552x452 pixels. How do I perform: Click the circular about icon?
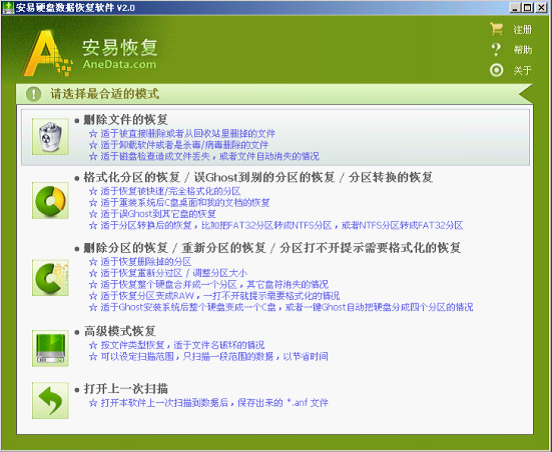(x=496, y=70)
